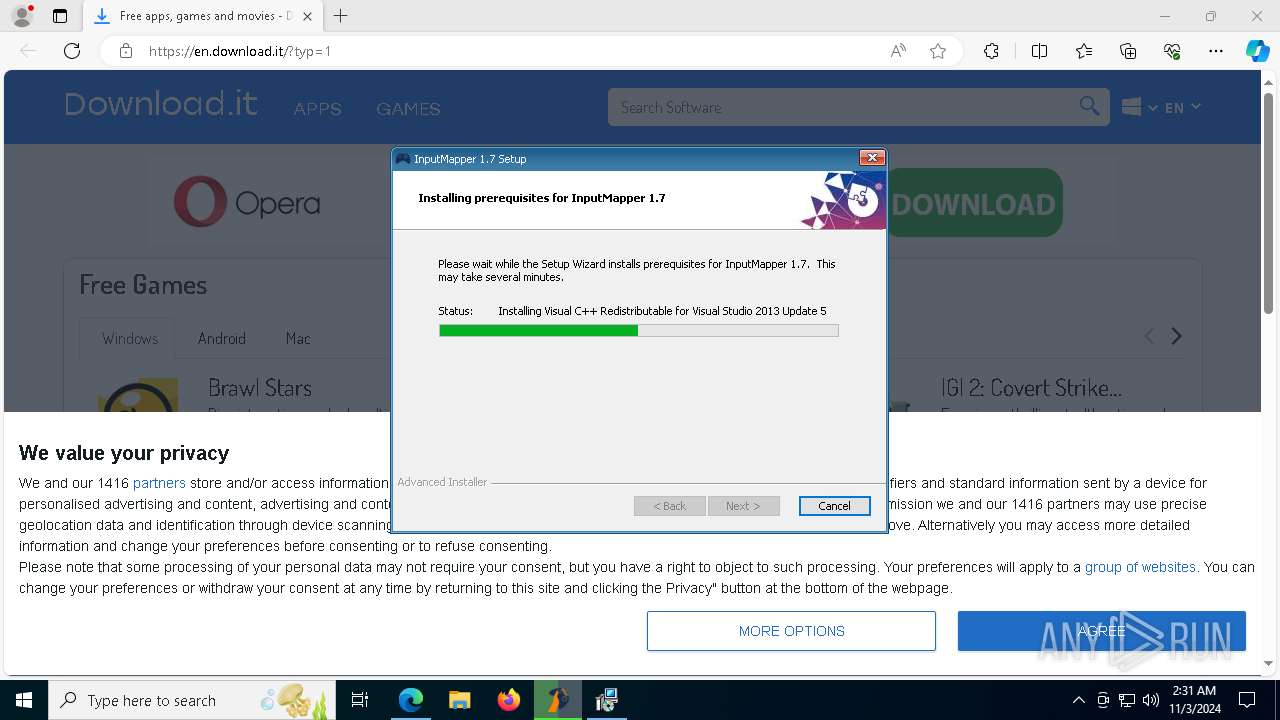Open a new browser tab
This screenshot has height=720, width=1280.
click(341, 16)
